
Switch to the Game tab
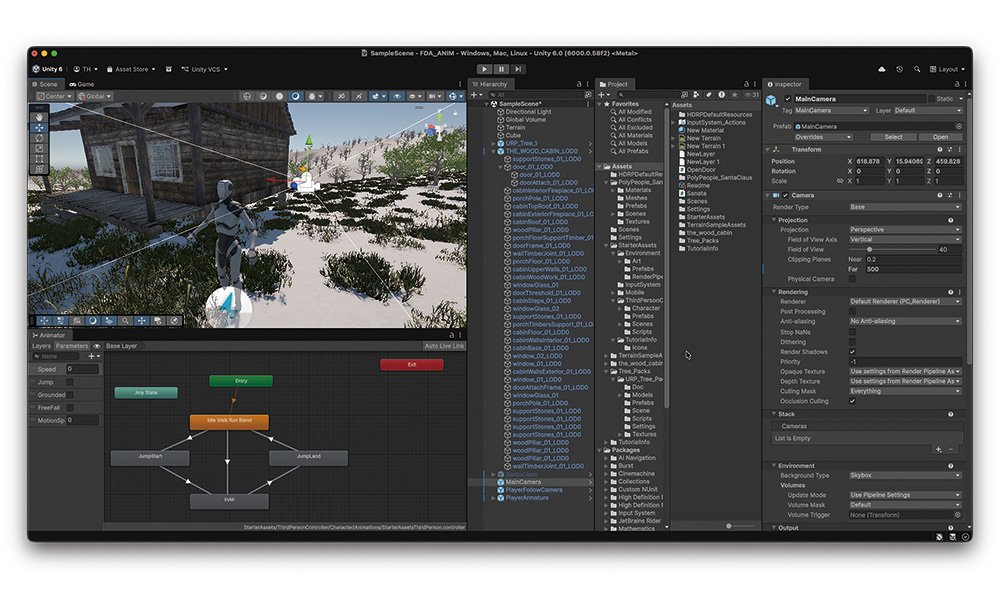82,84
